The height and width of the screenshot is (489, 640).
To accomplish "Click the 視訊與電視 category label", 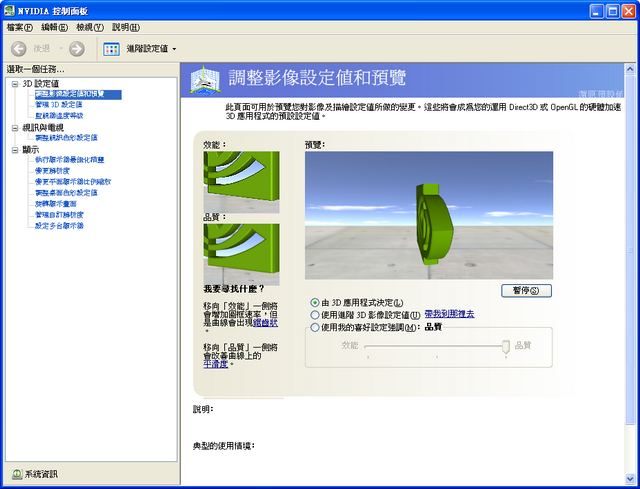I will pyautogui.click(x=43, y=128).
